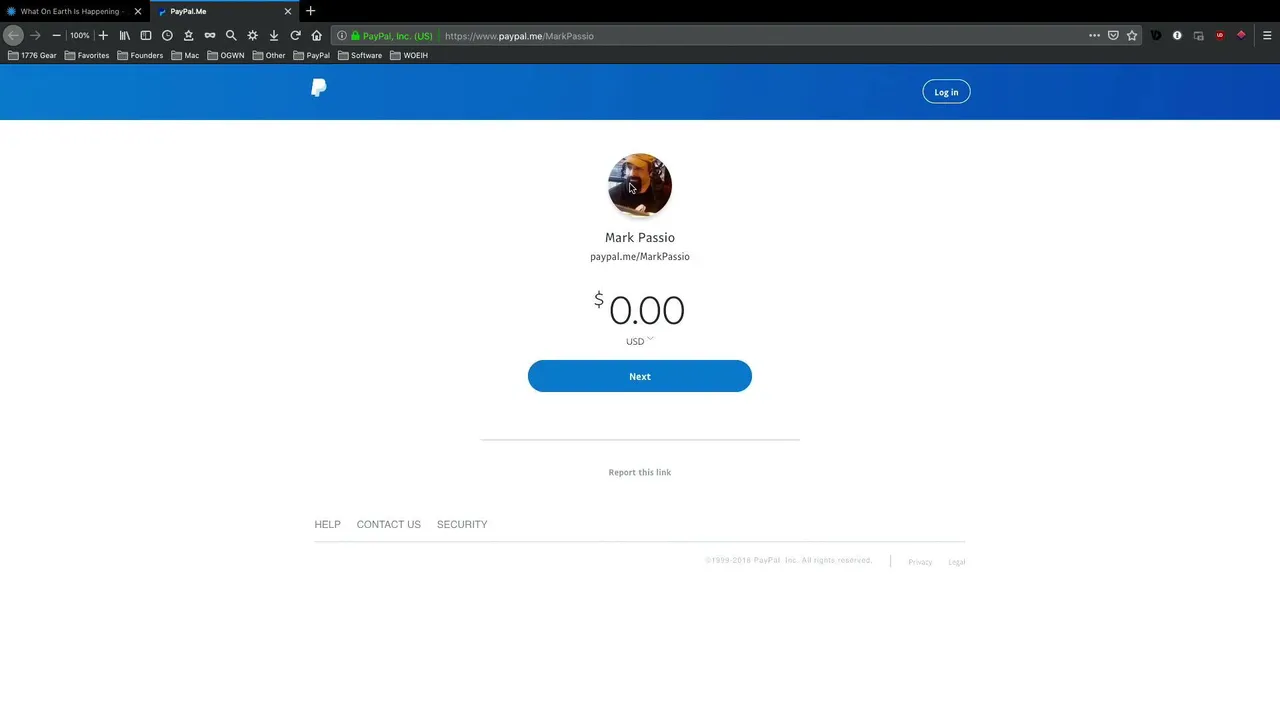Open the PayPal bookmarks folder
Screen dimensions: 1280x720
point(312,55)
